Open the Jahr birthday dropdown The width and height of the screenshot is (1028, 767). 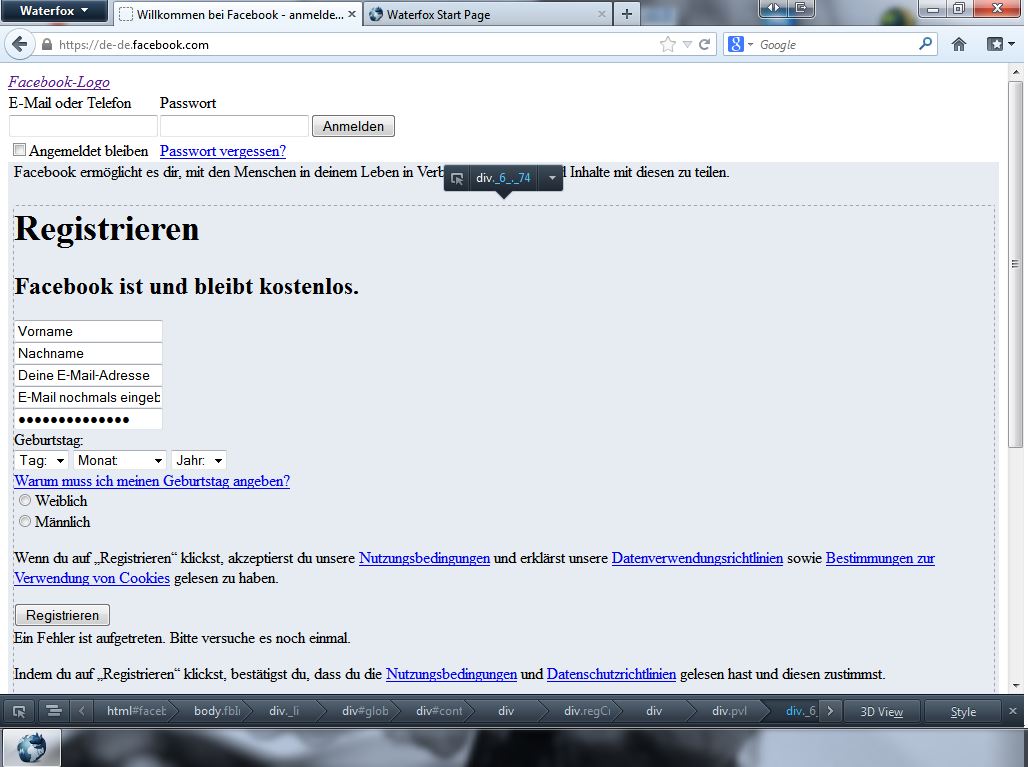point(199,460)
